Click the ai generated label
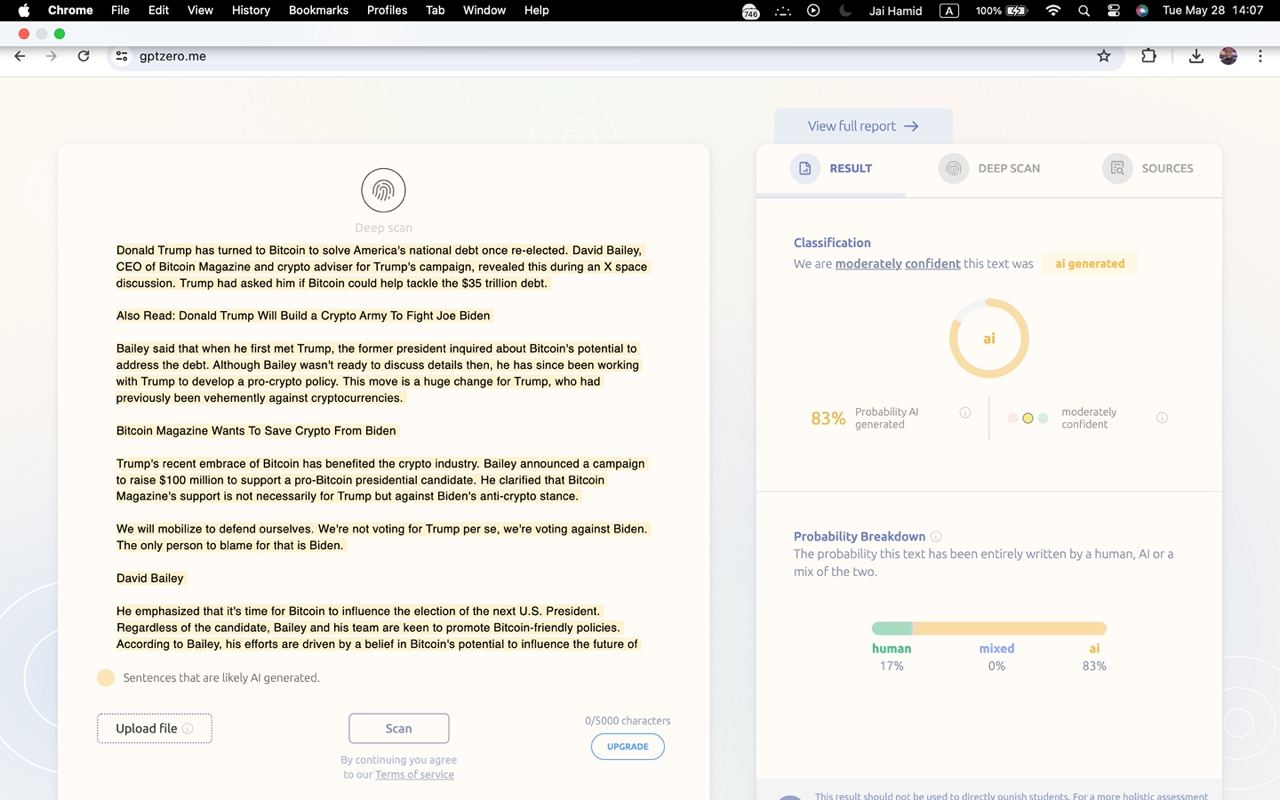1280x800 pixels. point(1090,264)
